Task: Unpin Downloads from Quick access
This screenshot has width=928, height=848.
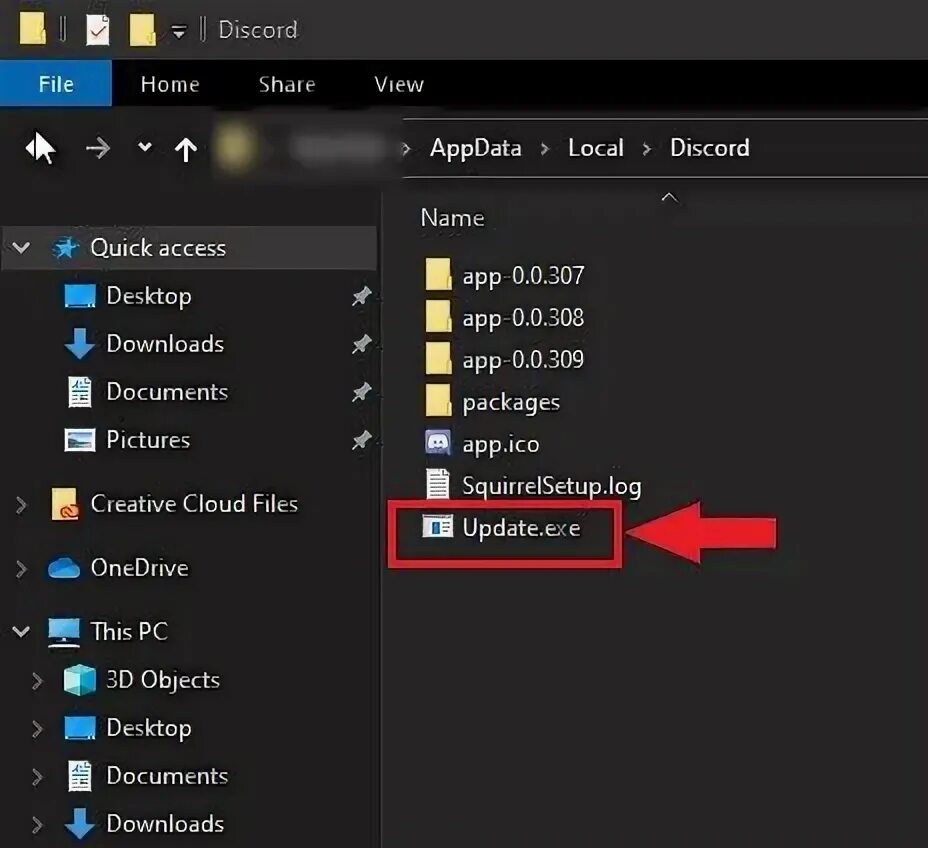Action: 361,344
